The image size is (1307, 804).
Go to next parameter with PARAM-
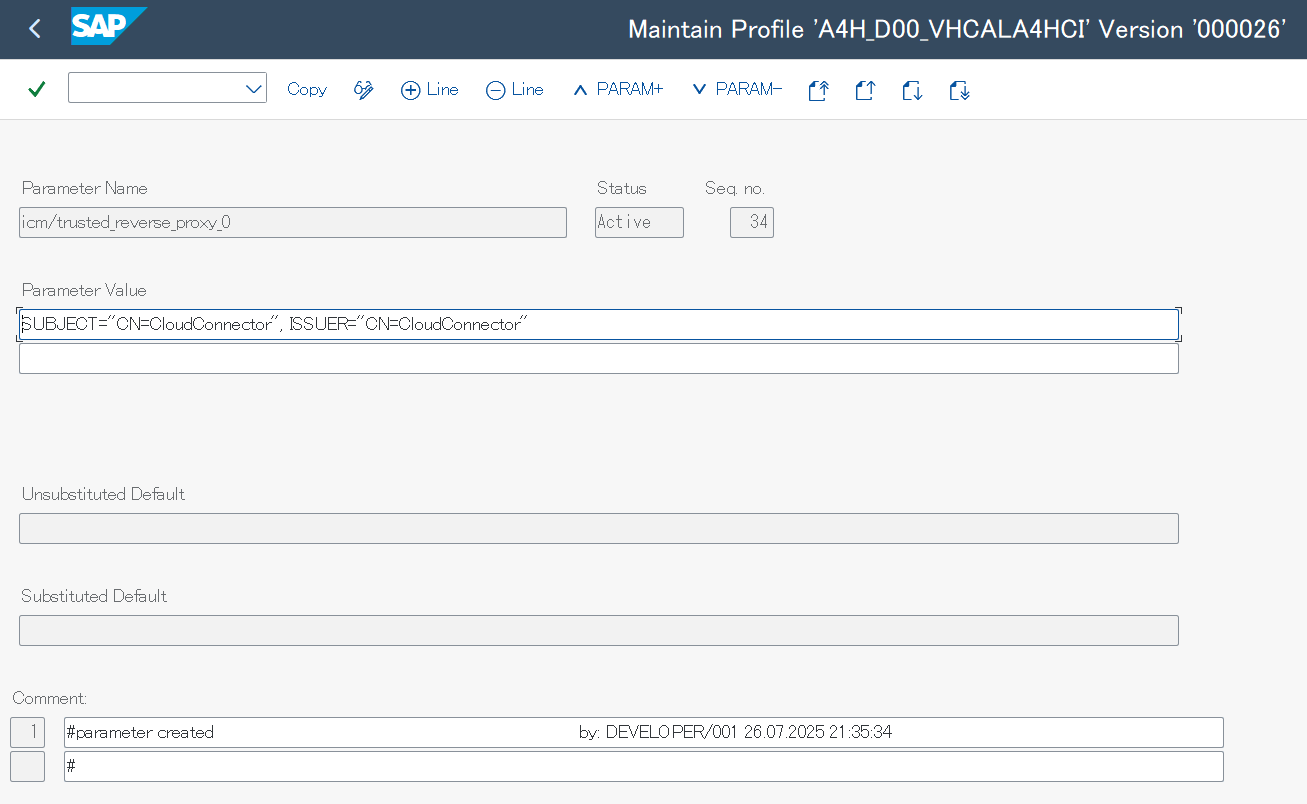[x=736, y=89]
